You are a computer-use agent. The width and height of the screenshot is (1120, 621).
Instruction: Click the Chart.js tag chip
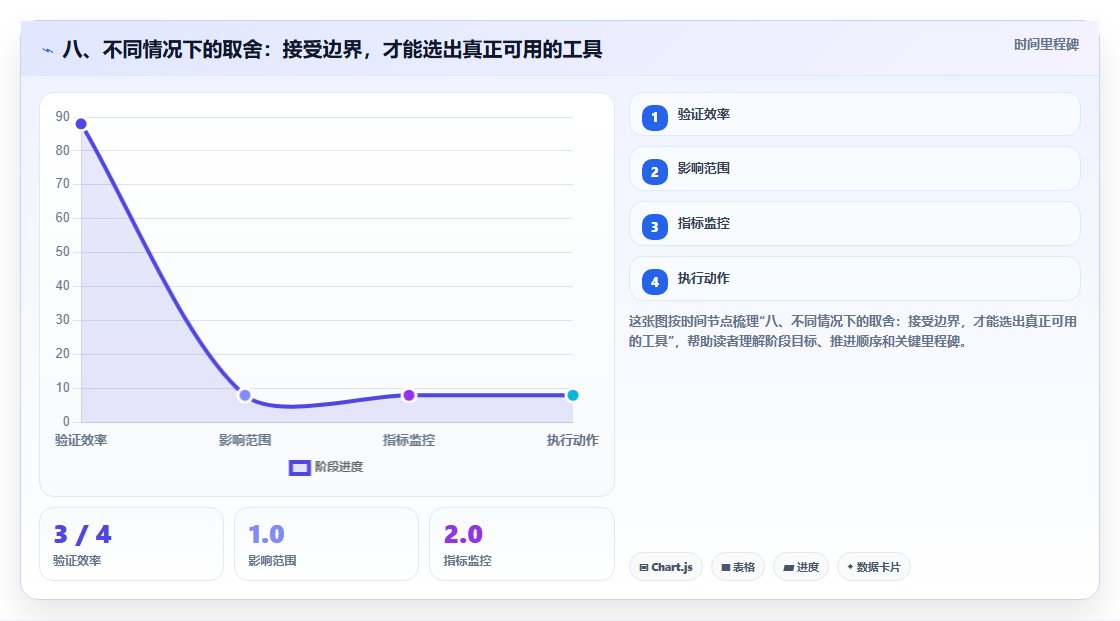pyautogui.click(x=666, y=567)
